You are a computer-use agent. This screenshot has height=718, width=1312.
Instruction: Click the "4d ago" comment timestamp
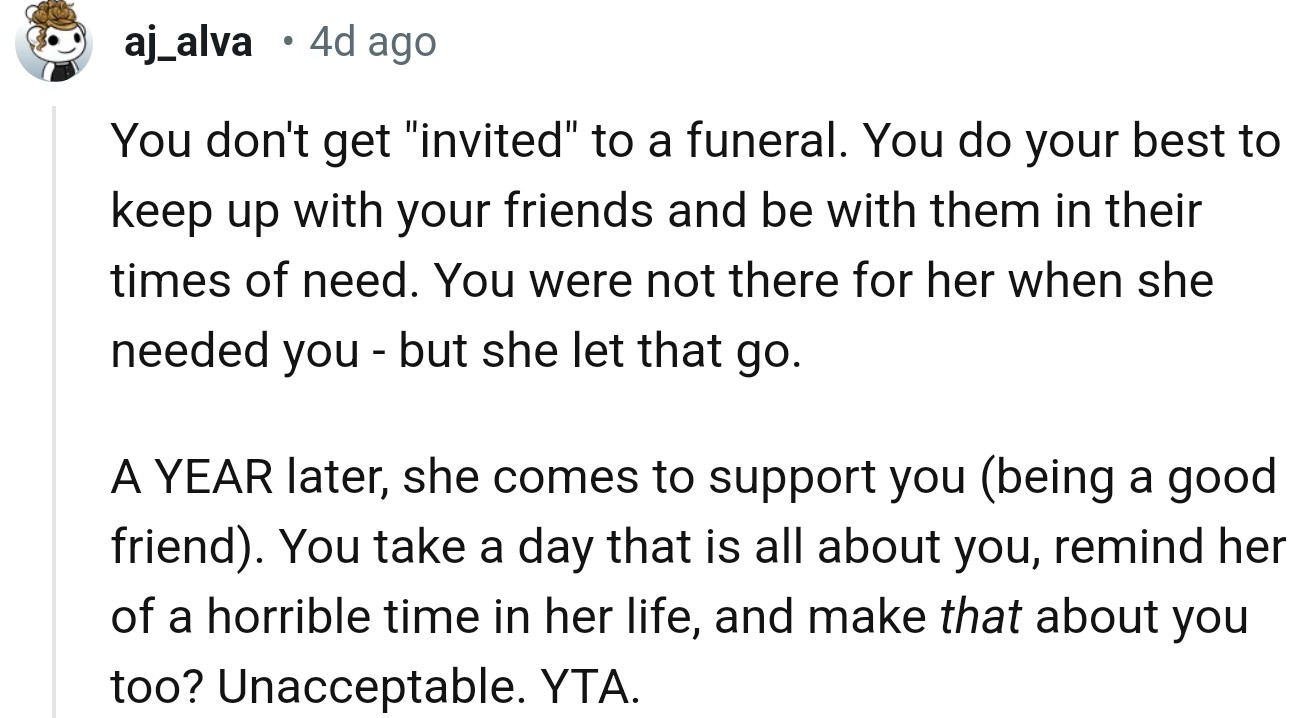point(373,42)
